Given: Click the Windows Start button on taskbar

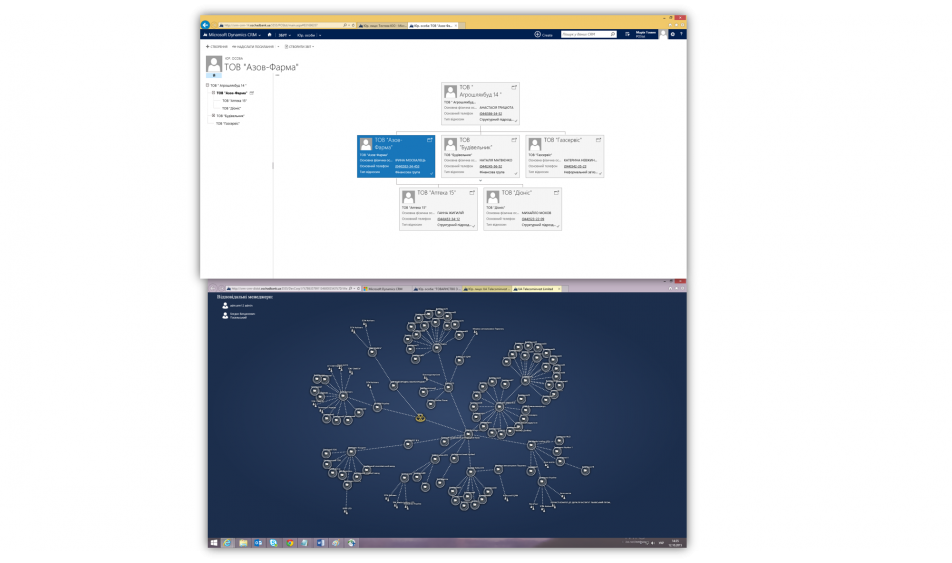Looking at the screenshot, I should tap(214, 542).
